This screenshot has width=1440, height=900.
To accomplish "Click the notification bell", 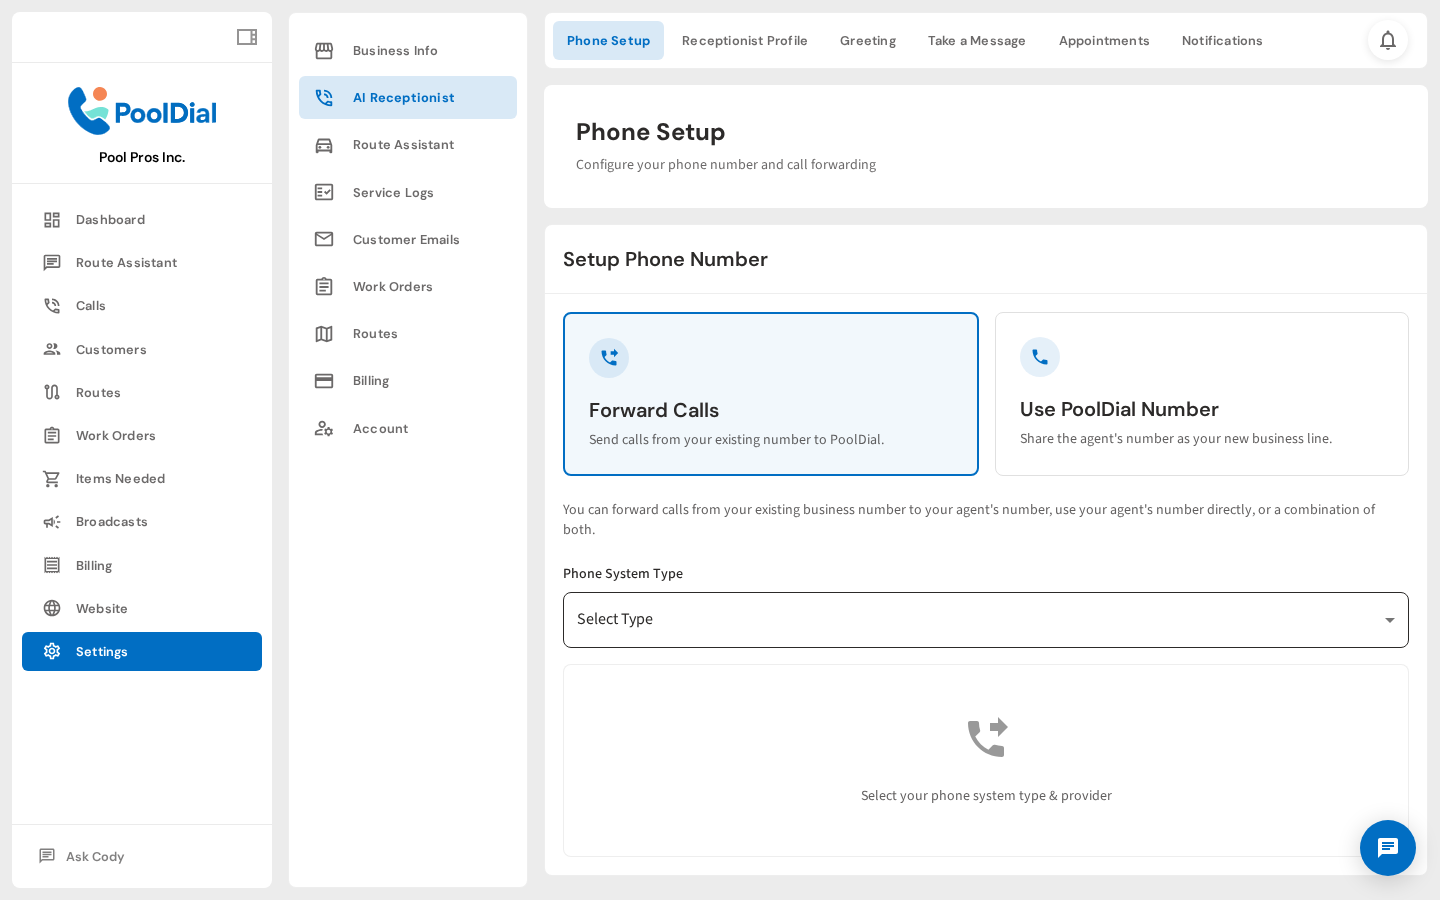I will tap(1388, 40).
